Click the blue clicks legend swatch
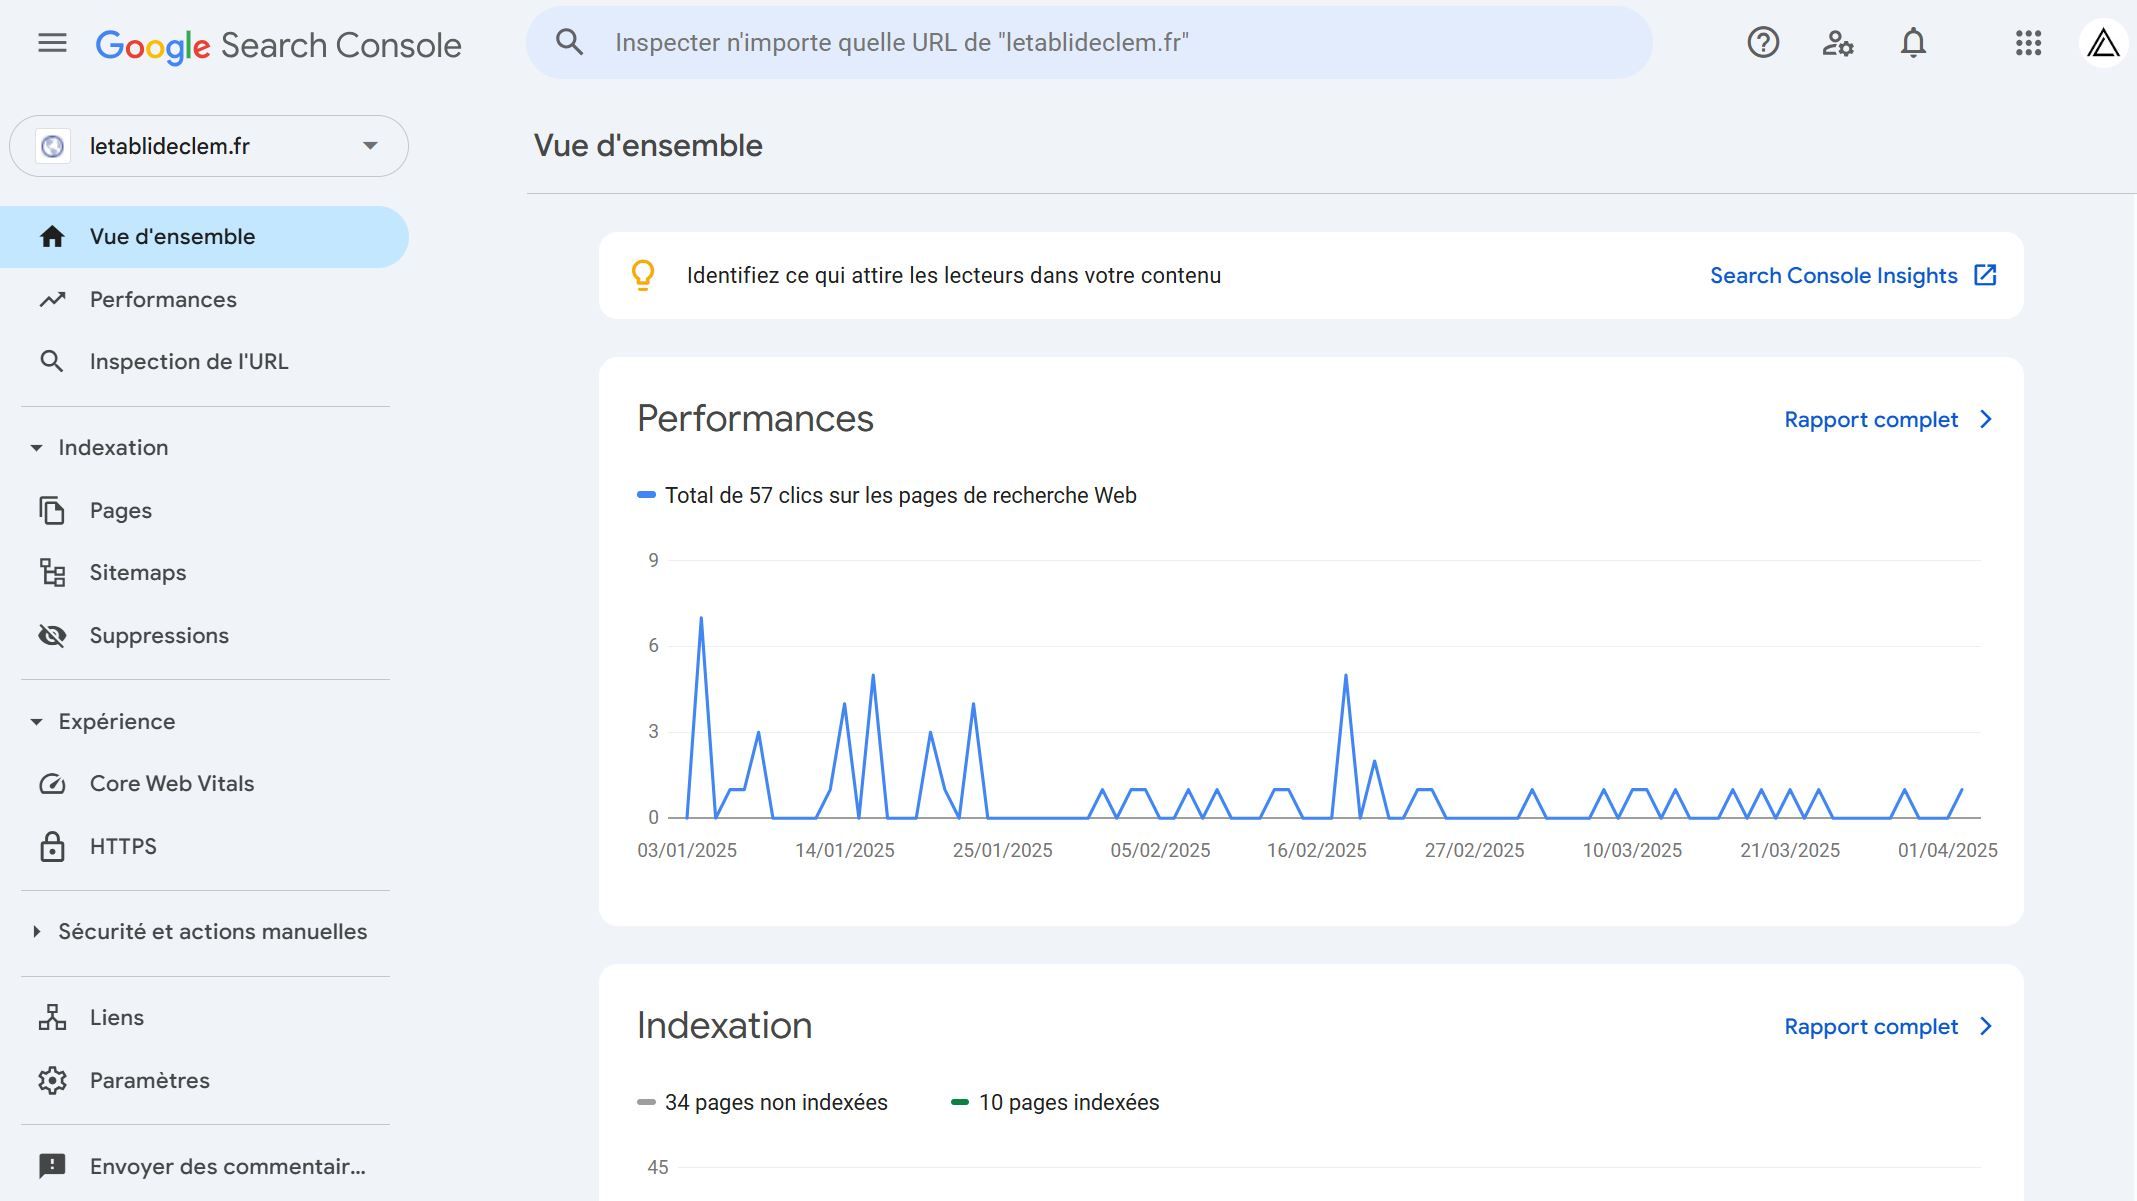Screen dimensions: 2137x1201 pos(646,495)
